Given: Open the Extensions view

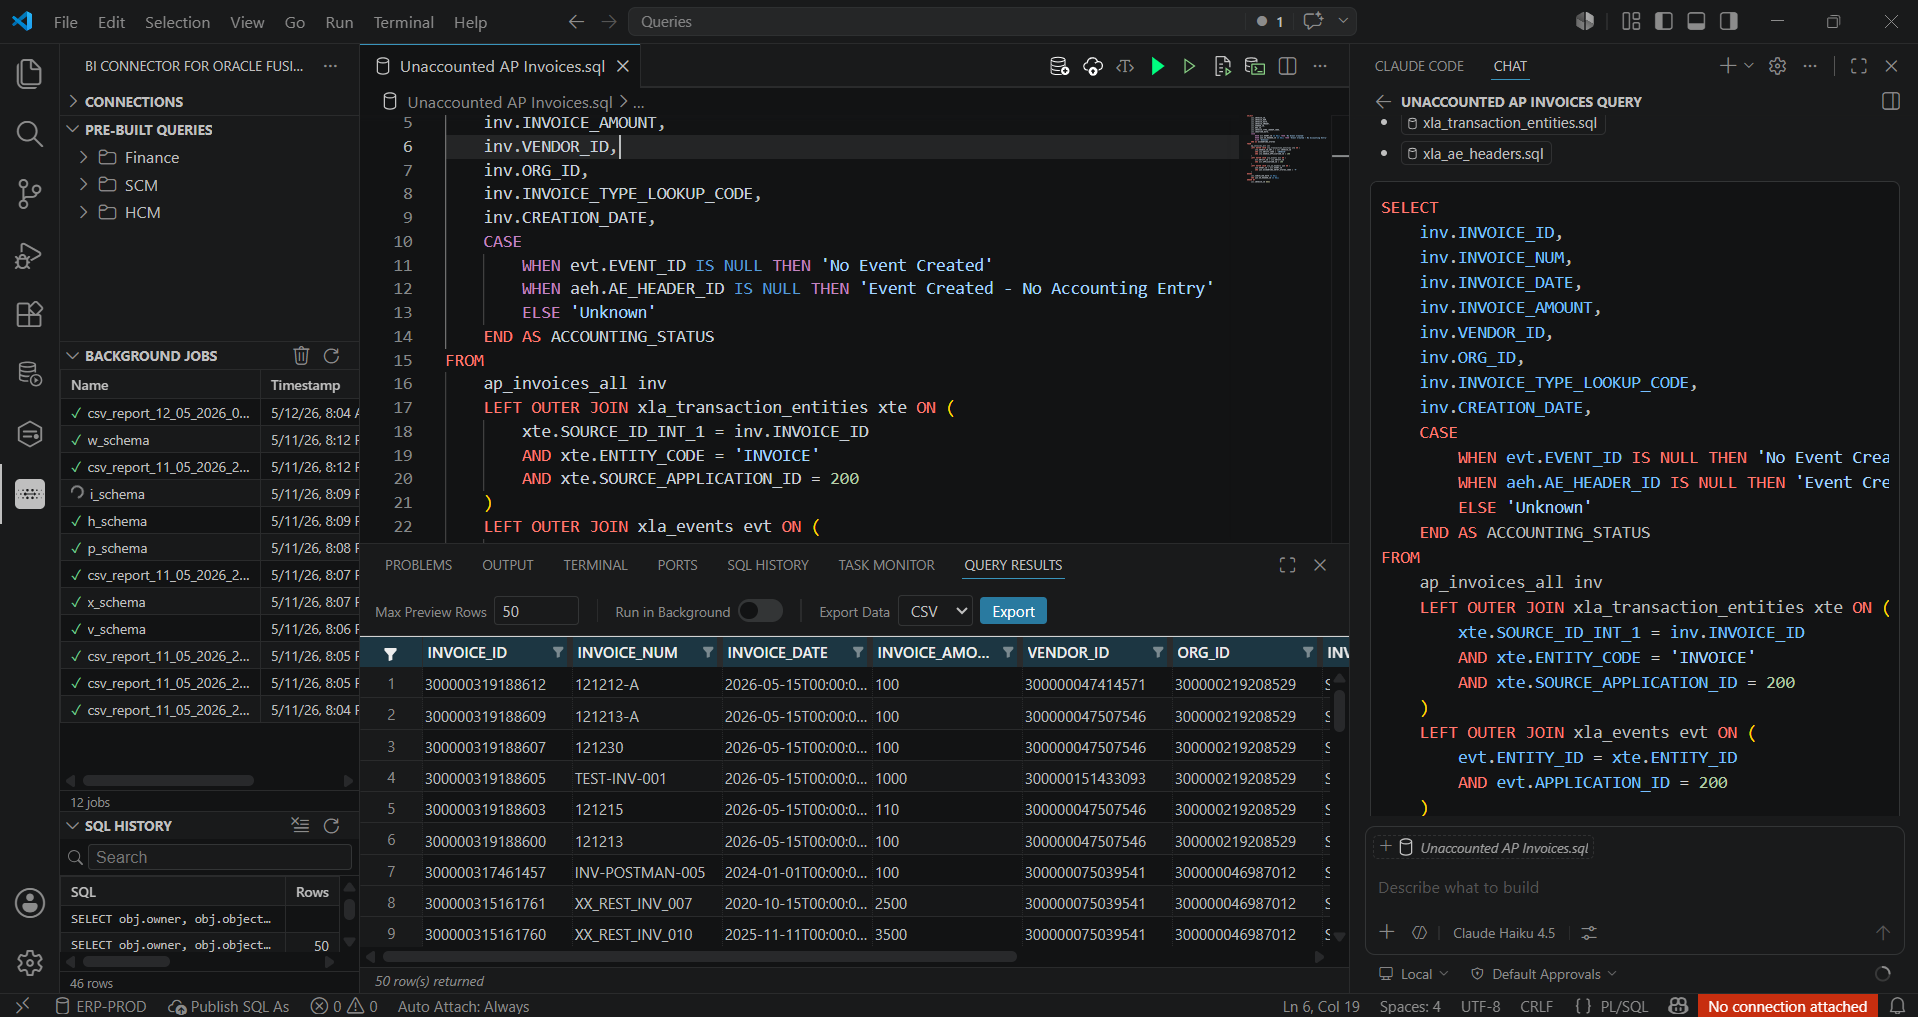Looking at the screenshot, I should (x=29, y=314).
